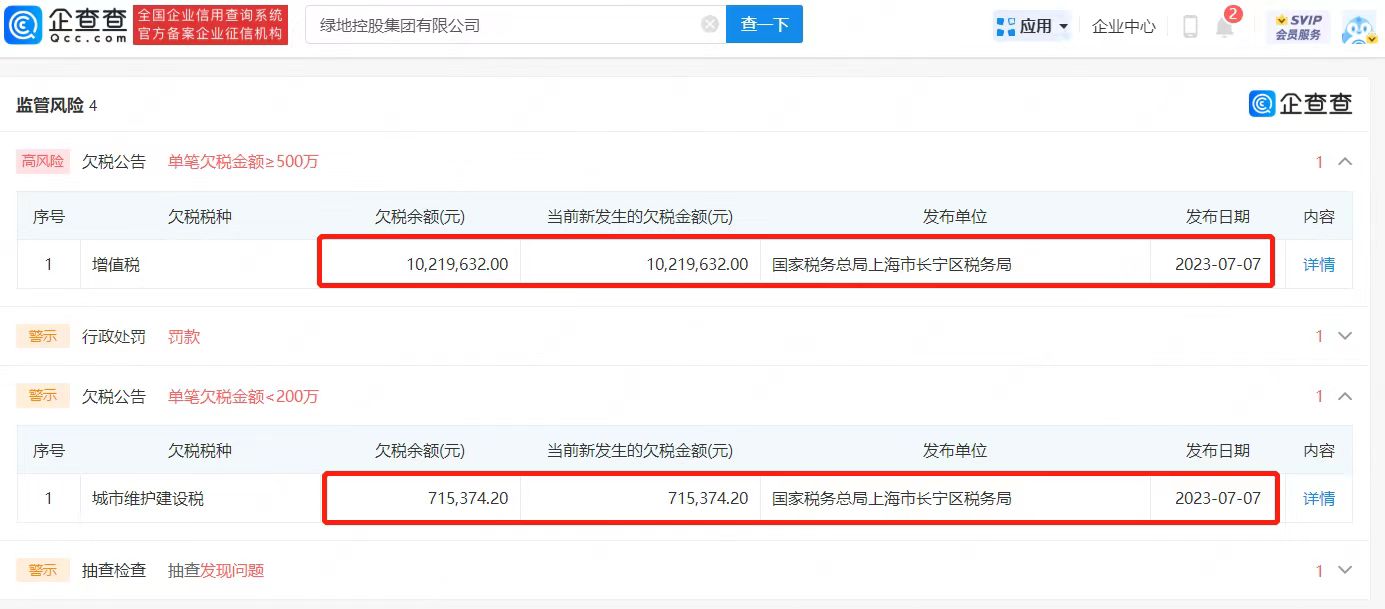Click the 罚款 label

184,337
